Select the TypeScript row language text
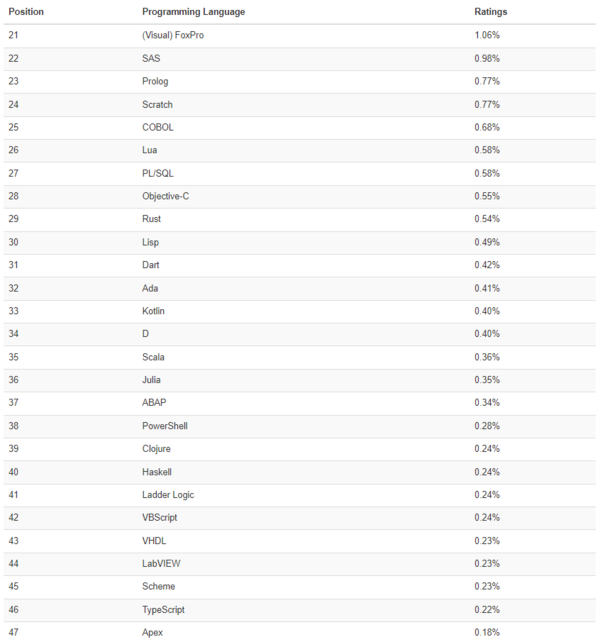Screen dimensions: 600x642 click(164, 609)
